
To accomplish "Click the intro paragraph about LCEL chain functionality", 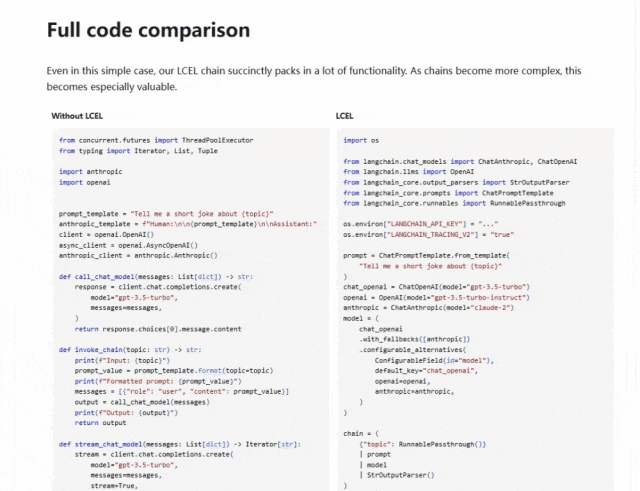I will click(313, 78).
